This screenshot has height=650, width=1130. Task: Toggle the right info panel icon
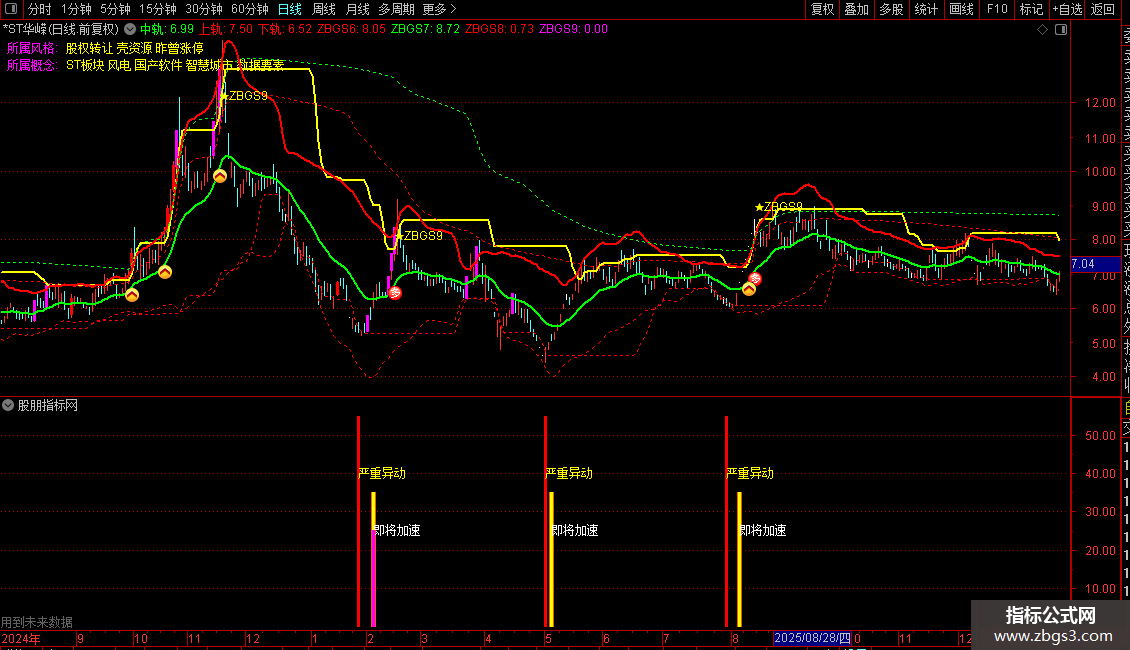(x=1061, y=30)
